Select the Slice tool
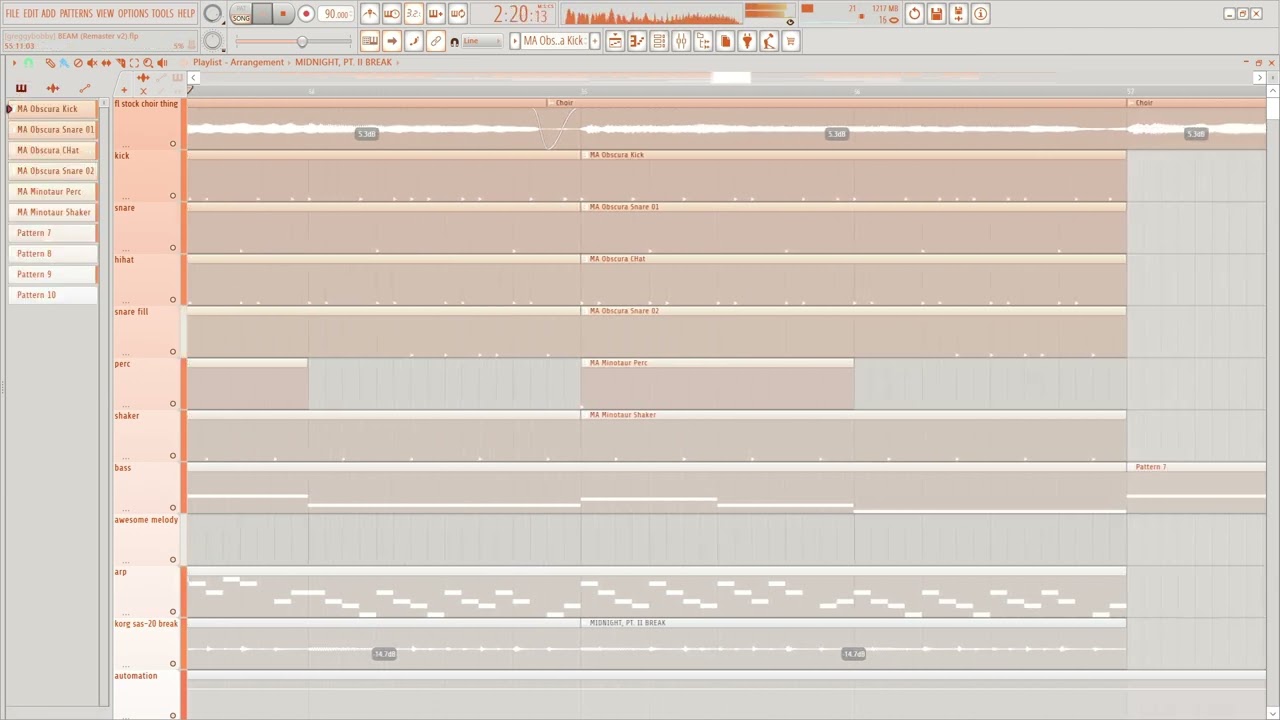 120,62
